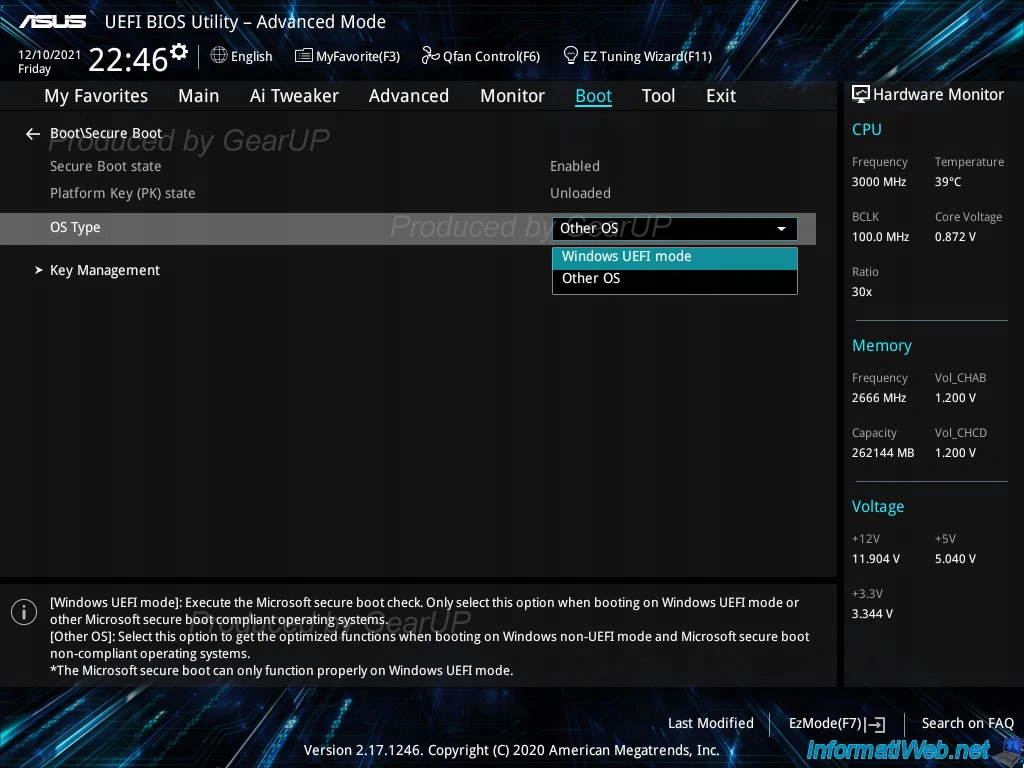Click the Memory section heading
Screen dimensions: 1024x768
pos(882,345)
